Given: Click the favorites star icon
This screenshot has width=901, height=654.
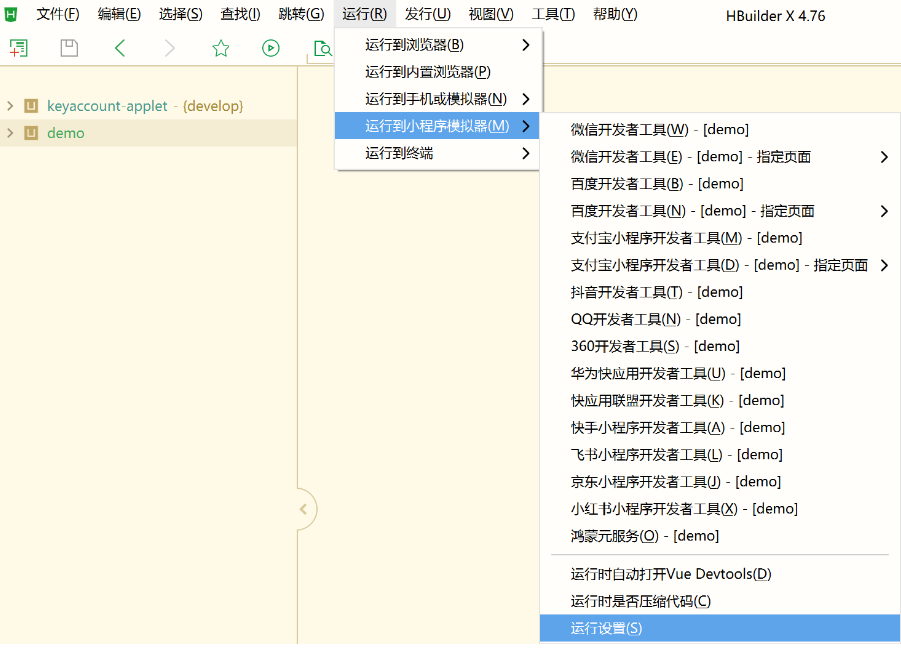Looking at the screenshot, I should pos(220,47).
